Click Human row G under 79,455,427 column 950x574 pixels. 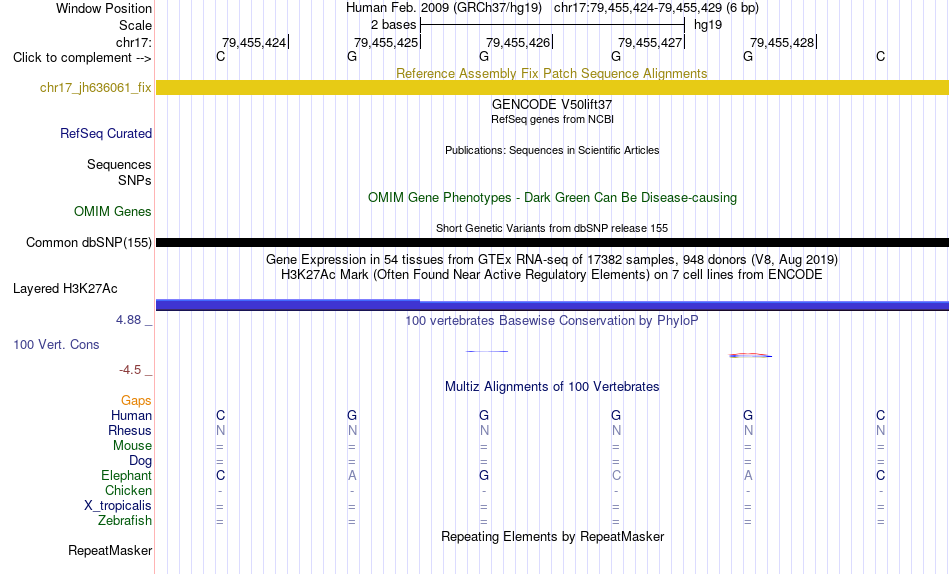tap(616, 415)
